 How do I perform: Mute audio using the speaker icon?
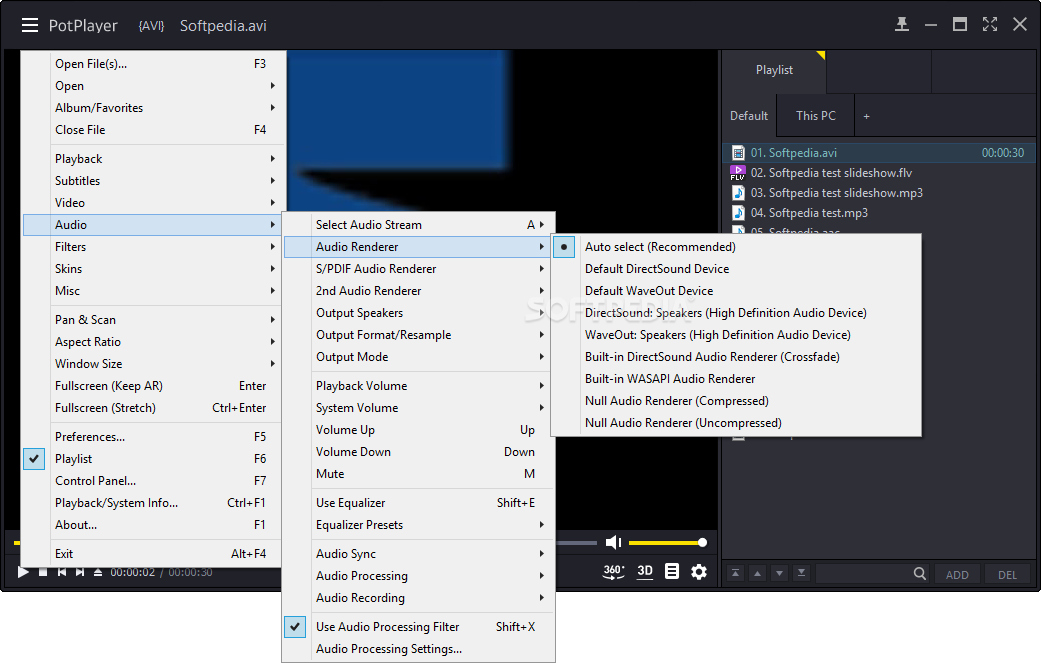coord(613,543)
